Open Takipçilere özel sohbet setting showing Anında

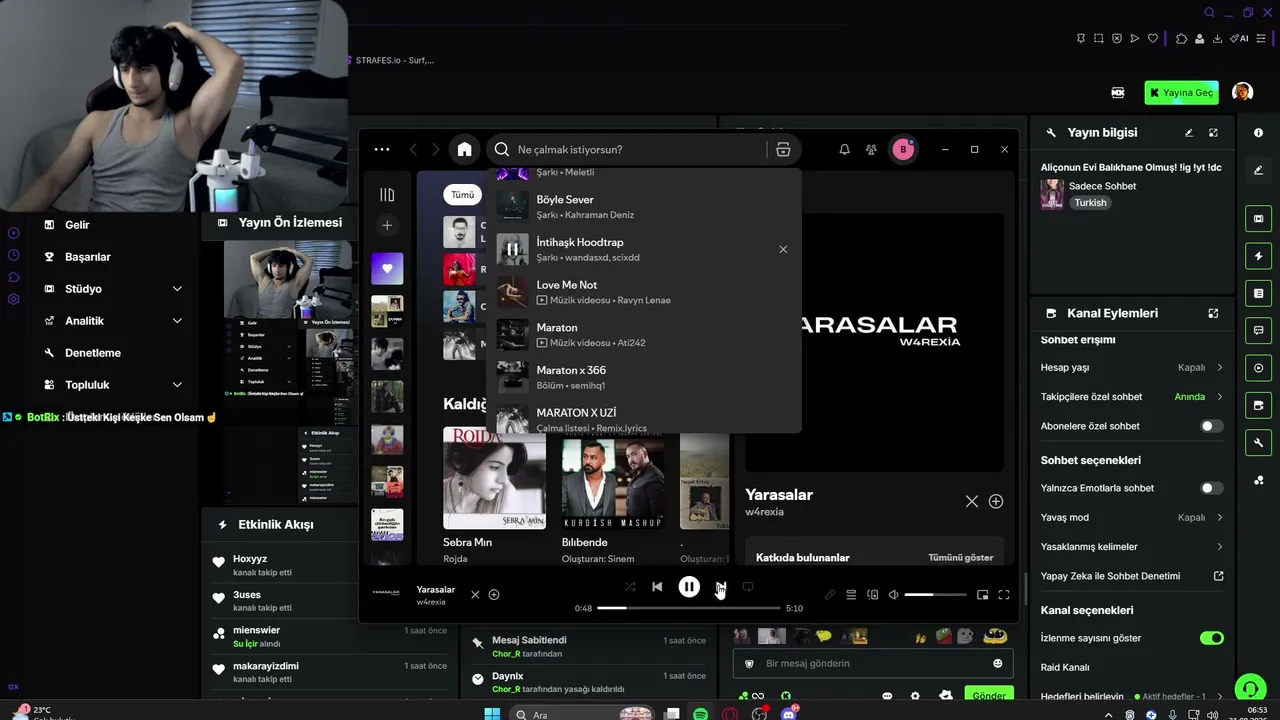(x=1131, y=397)
